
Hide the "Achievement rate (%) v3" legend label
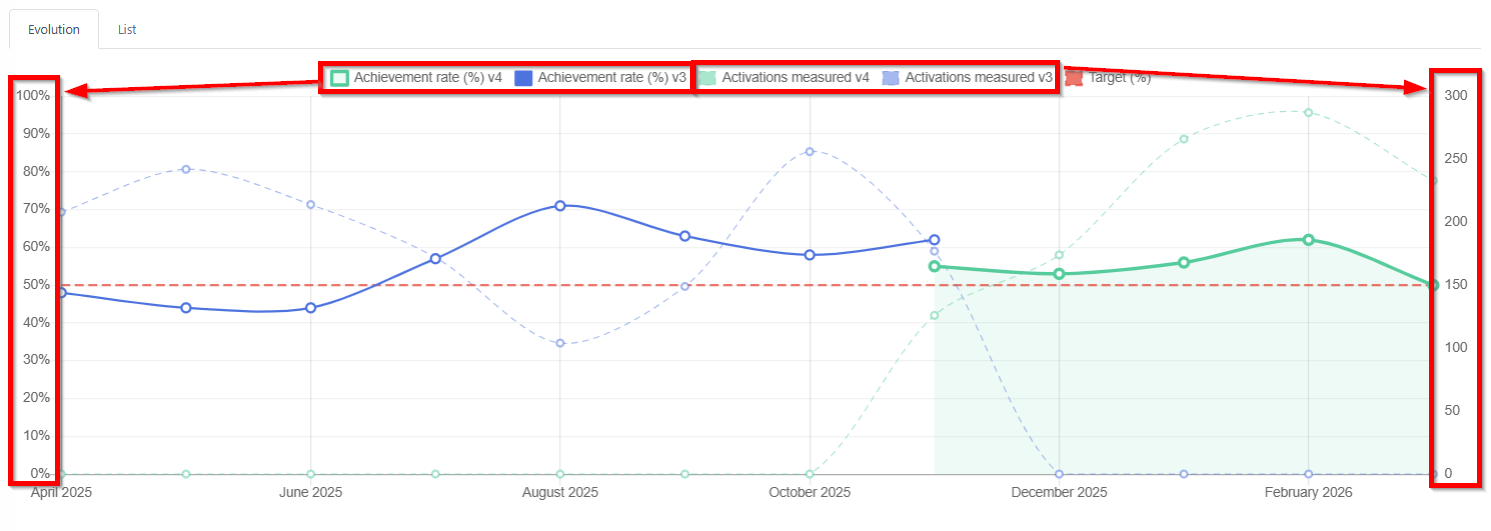[x=611, y=77]
